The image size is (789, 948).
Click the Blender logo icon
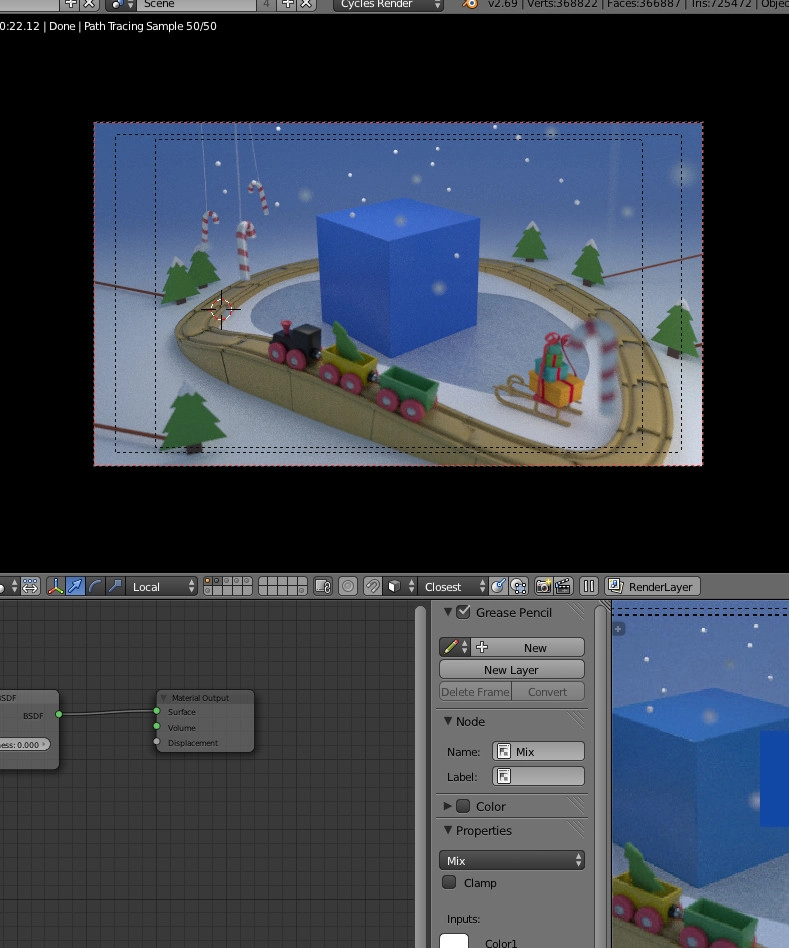(470, 4)
